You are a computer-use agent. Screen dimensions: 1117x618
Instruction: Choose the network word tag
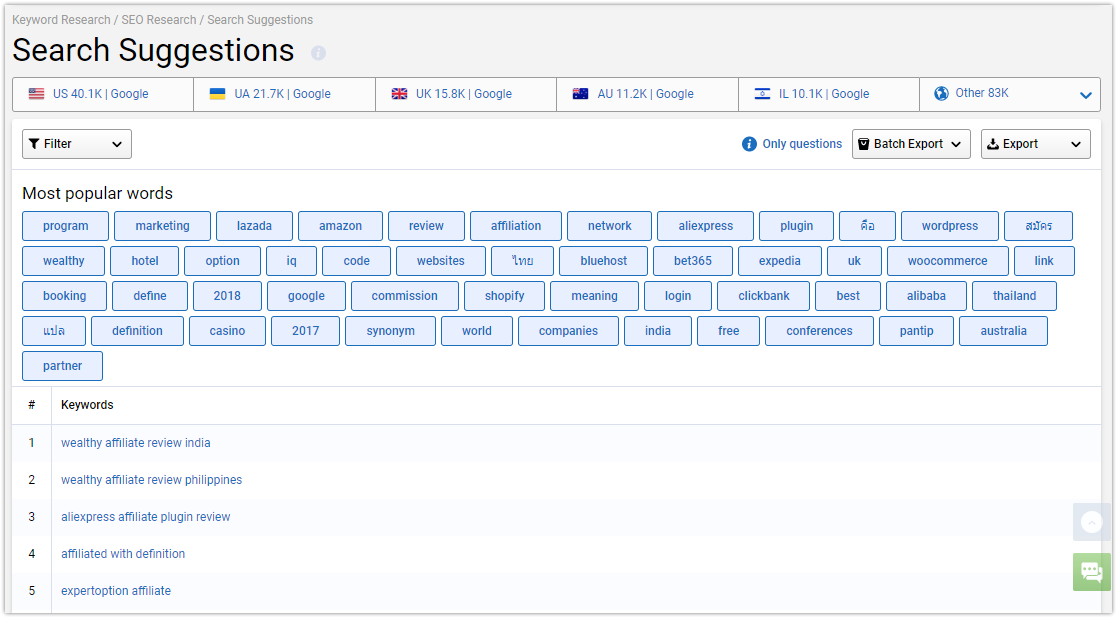[x=610, y=226]
